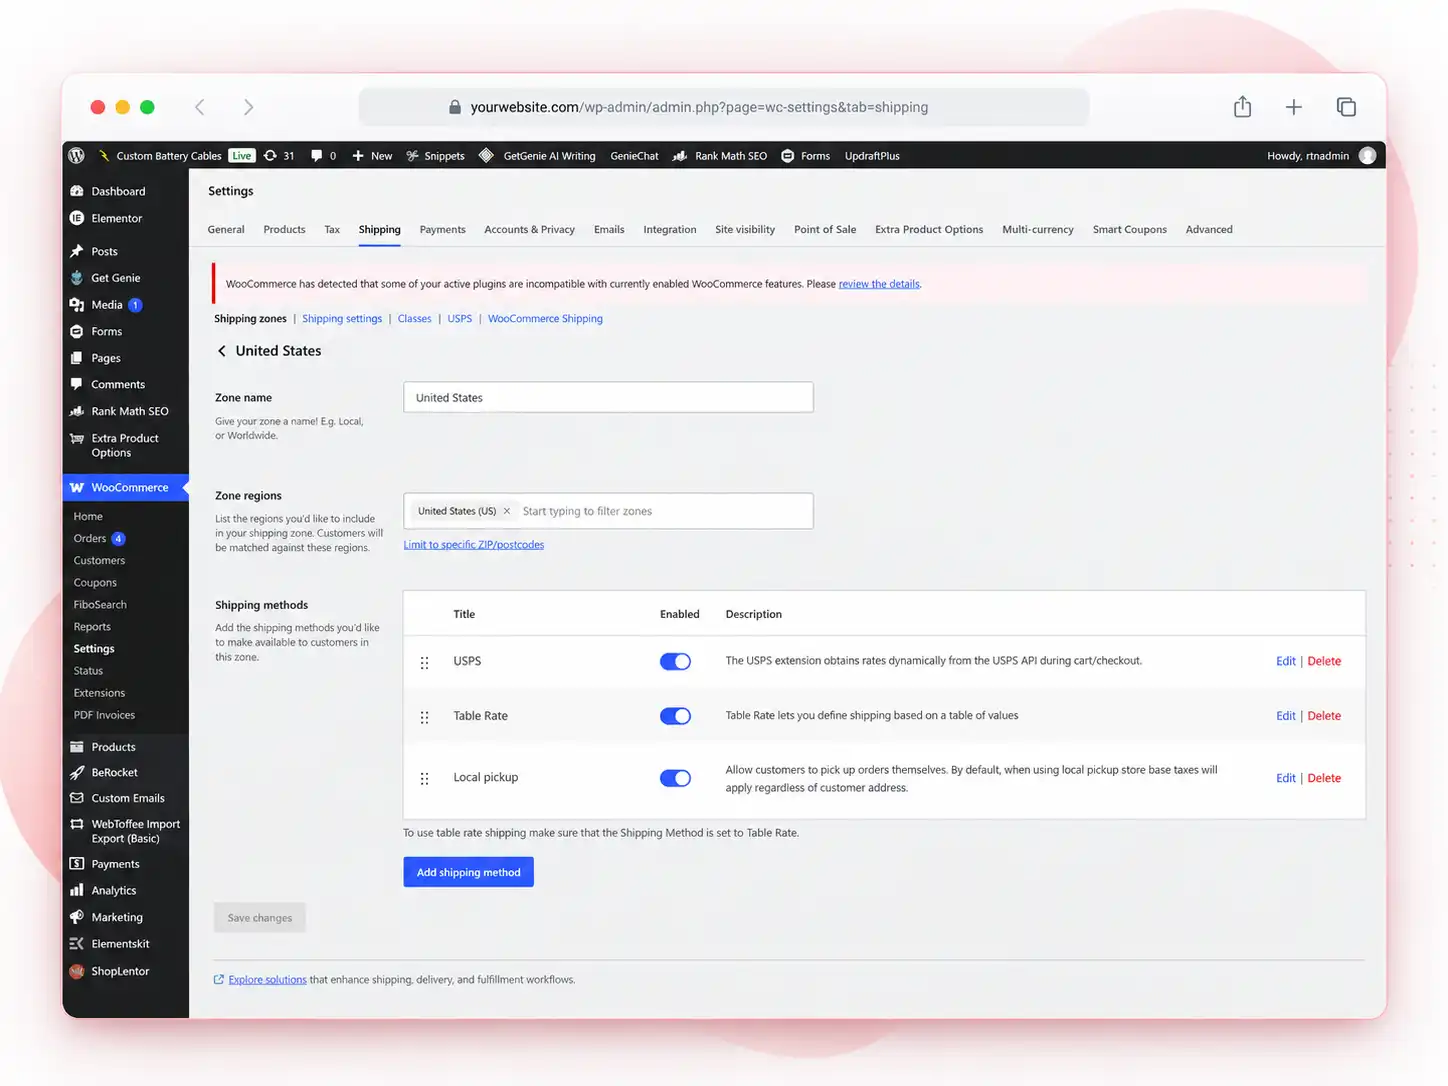Click the review the details link
The image size is (1448, 1086).
coord(879,284)
